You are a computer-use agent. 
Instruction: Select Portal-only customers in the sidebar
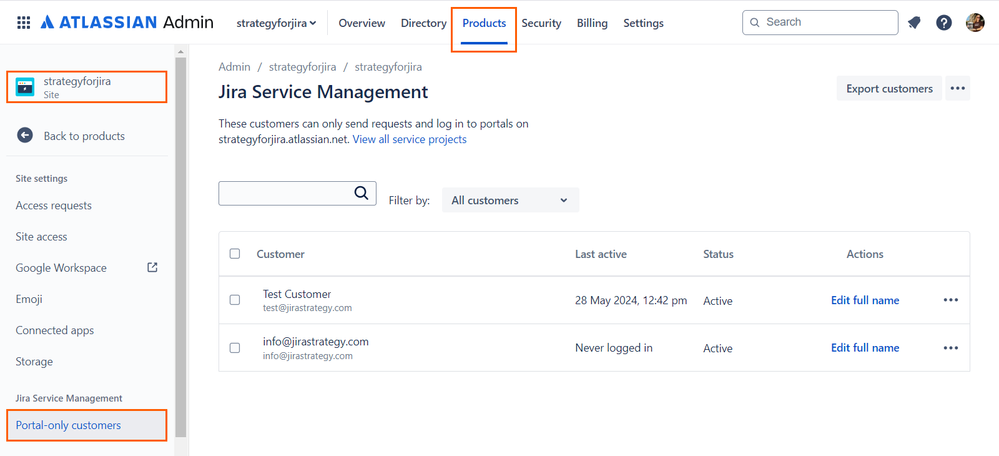tap(87, 425)
